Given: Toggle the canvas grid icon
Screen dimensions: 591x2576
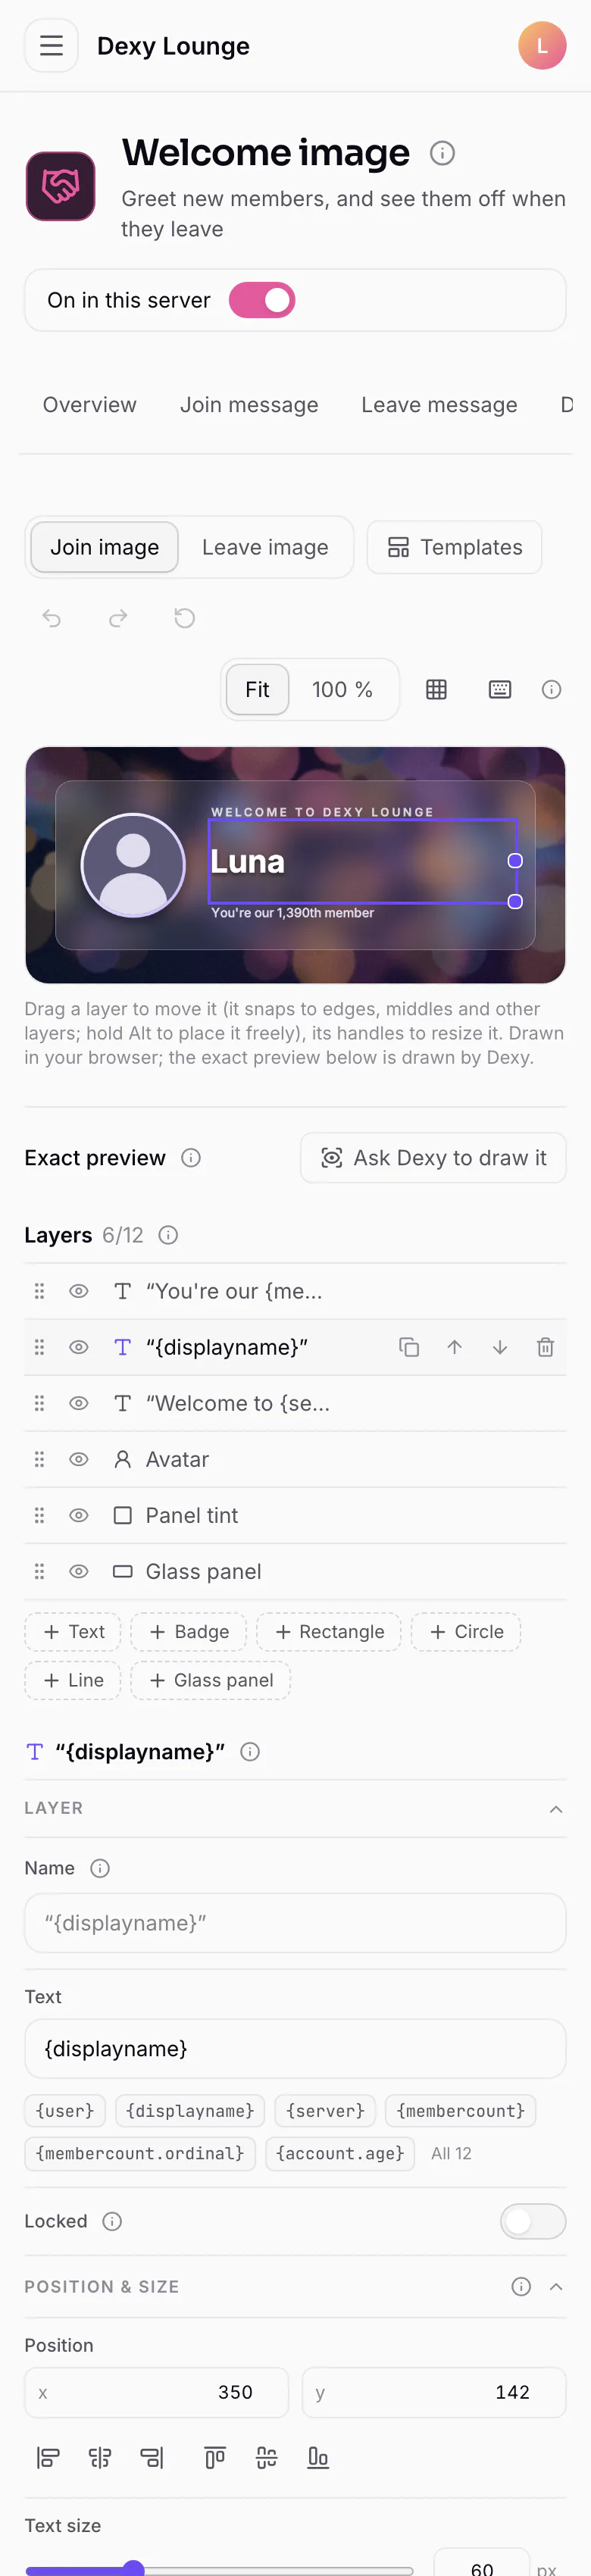Looking at the screenshot, I should point(436,690).
